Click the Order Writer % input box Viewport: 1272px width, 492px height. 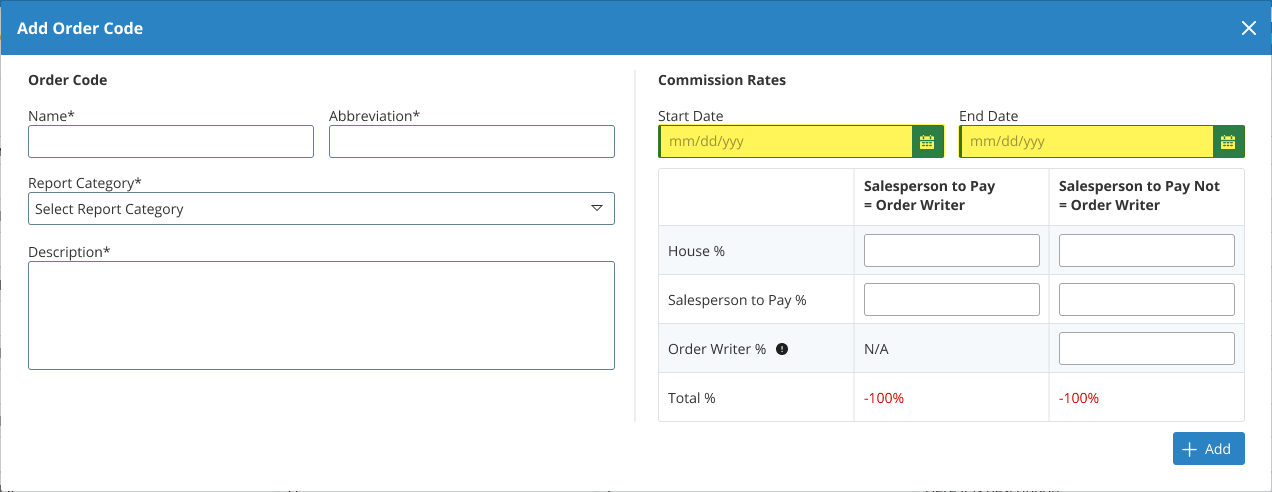(x=1146, y=349)
